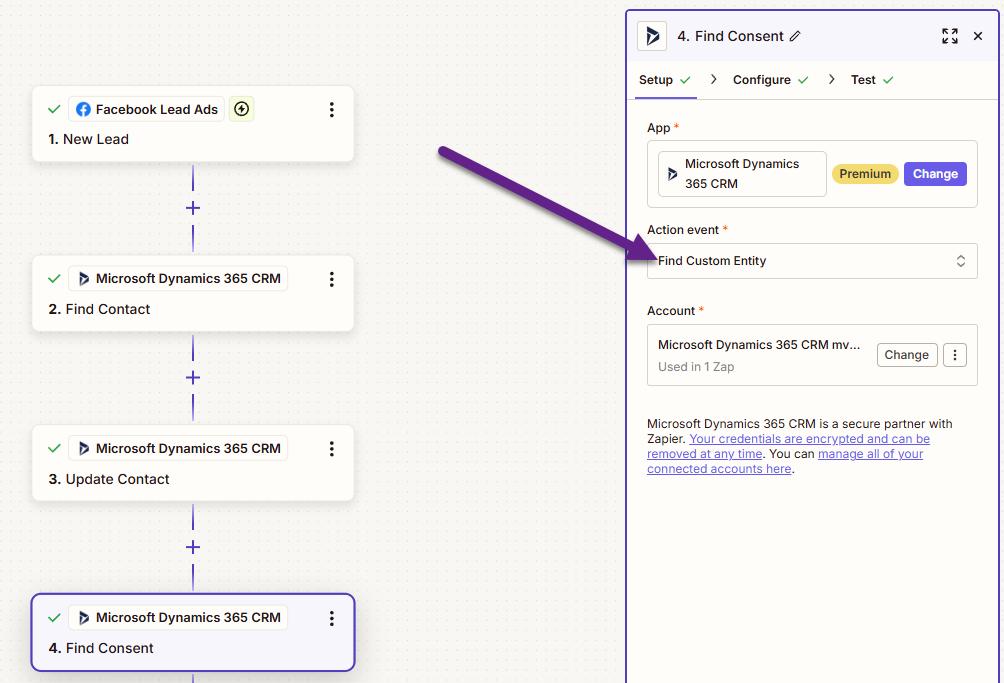Open three-dot menu on Update Contact step
The image size is (1004, 683).
click(332, 449)
